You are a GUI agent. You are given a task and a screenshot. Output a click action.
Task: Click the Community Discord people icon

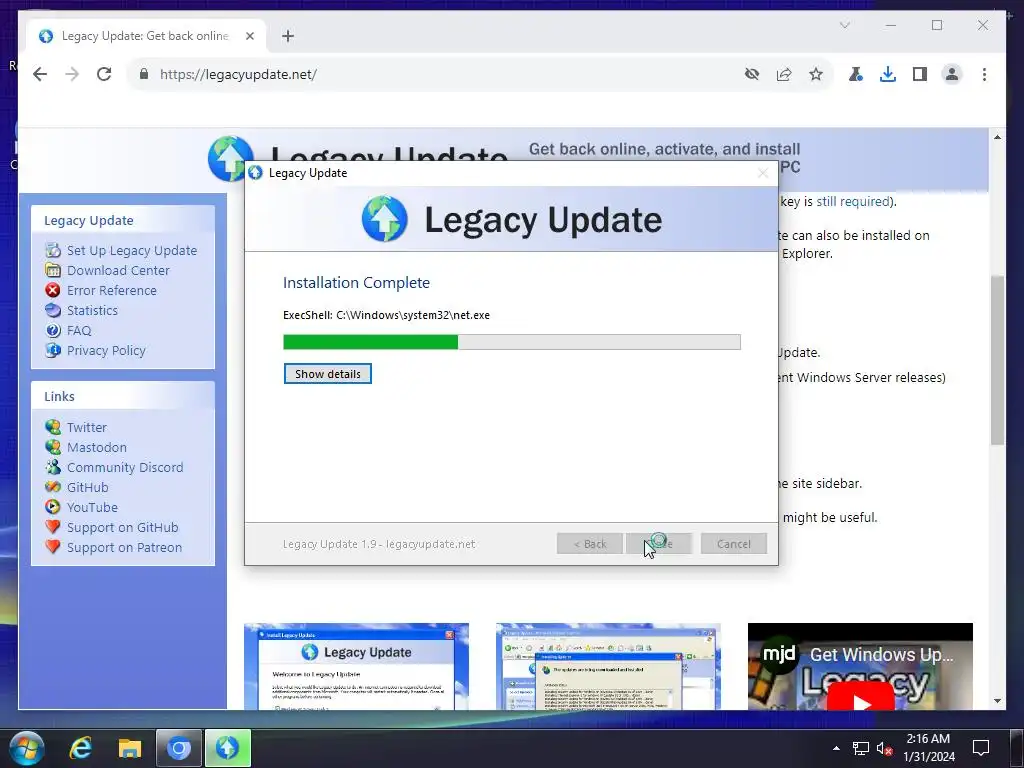coord(53,467)
